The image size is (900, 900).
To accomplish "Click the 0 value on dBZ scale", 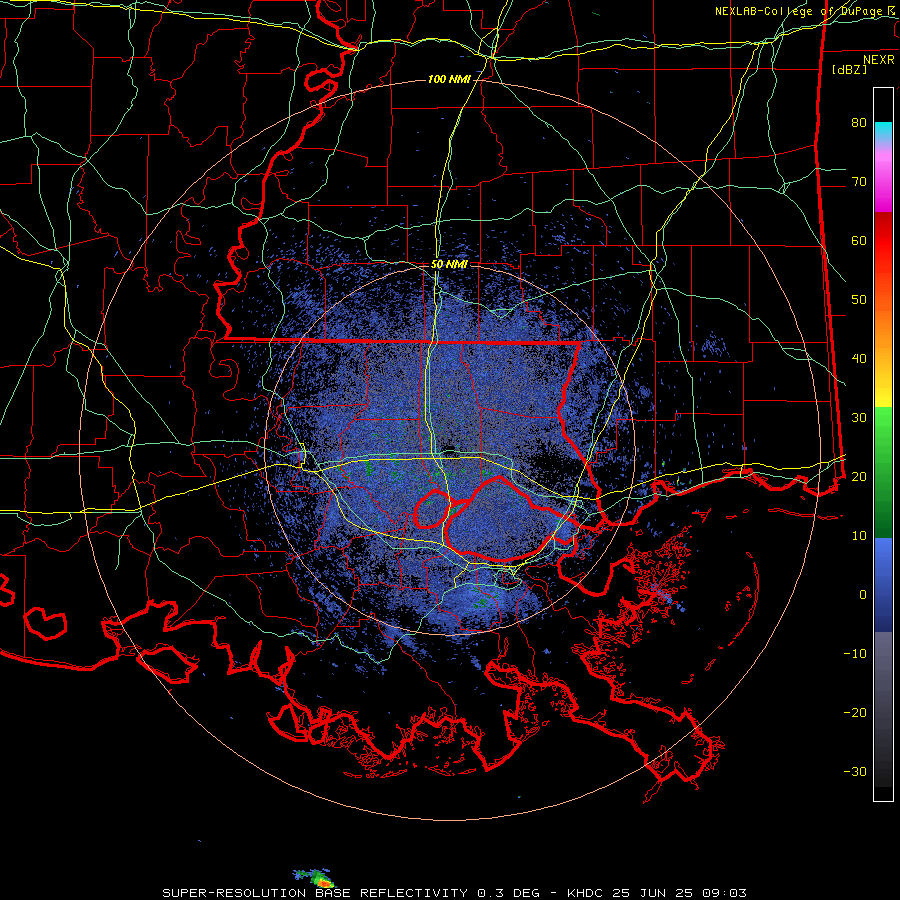I will click(x=863, y=594).
